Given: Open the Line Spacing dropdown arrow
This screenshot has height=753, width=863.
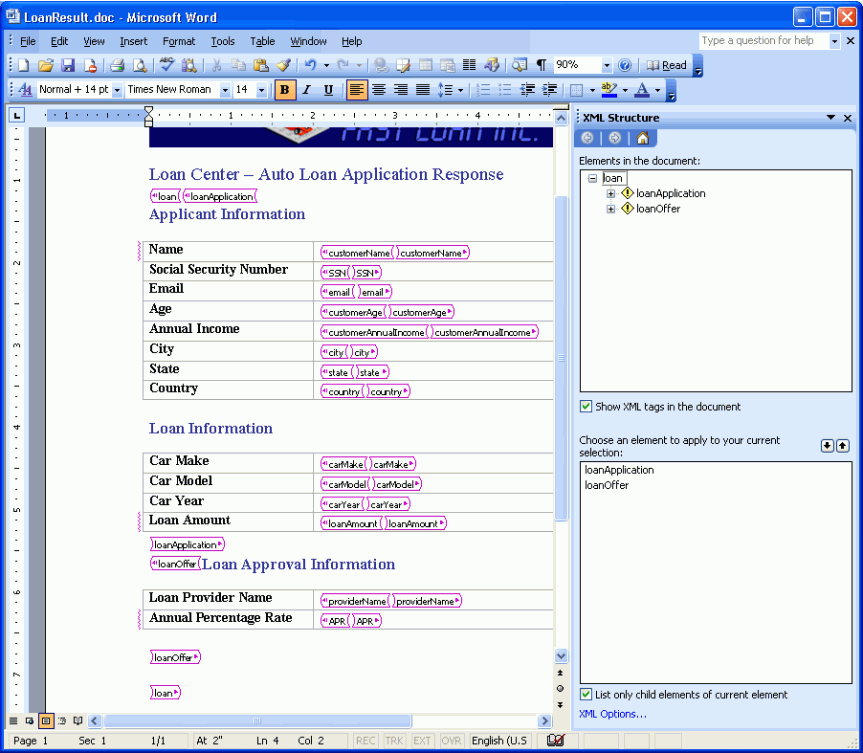Looking at the screenshot, I should tap(461, 90).
